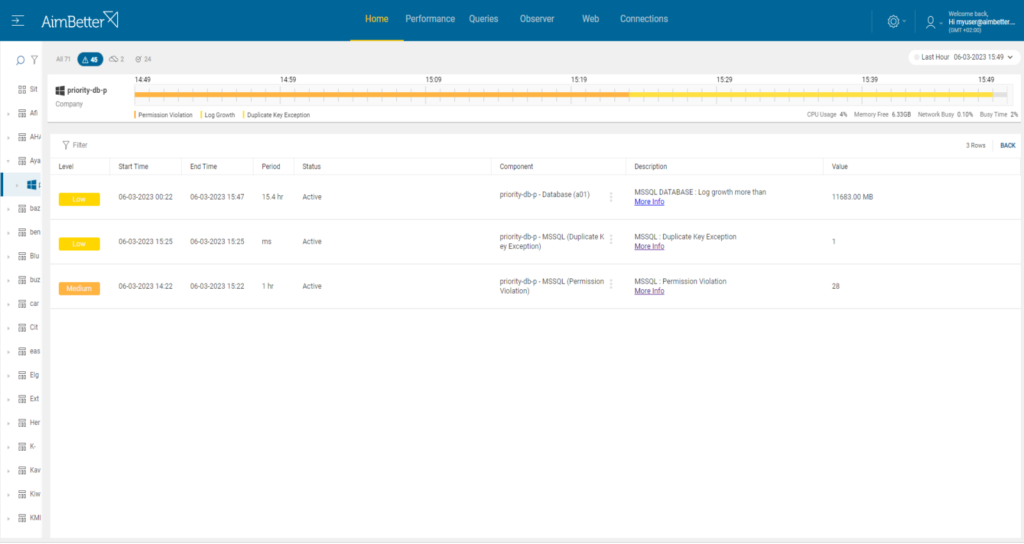
Task: Open the Observer tab
Action: [537, 19]
